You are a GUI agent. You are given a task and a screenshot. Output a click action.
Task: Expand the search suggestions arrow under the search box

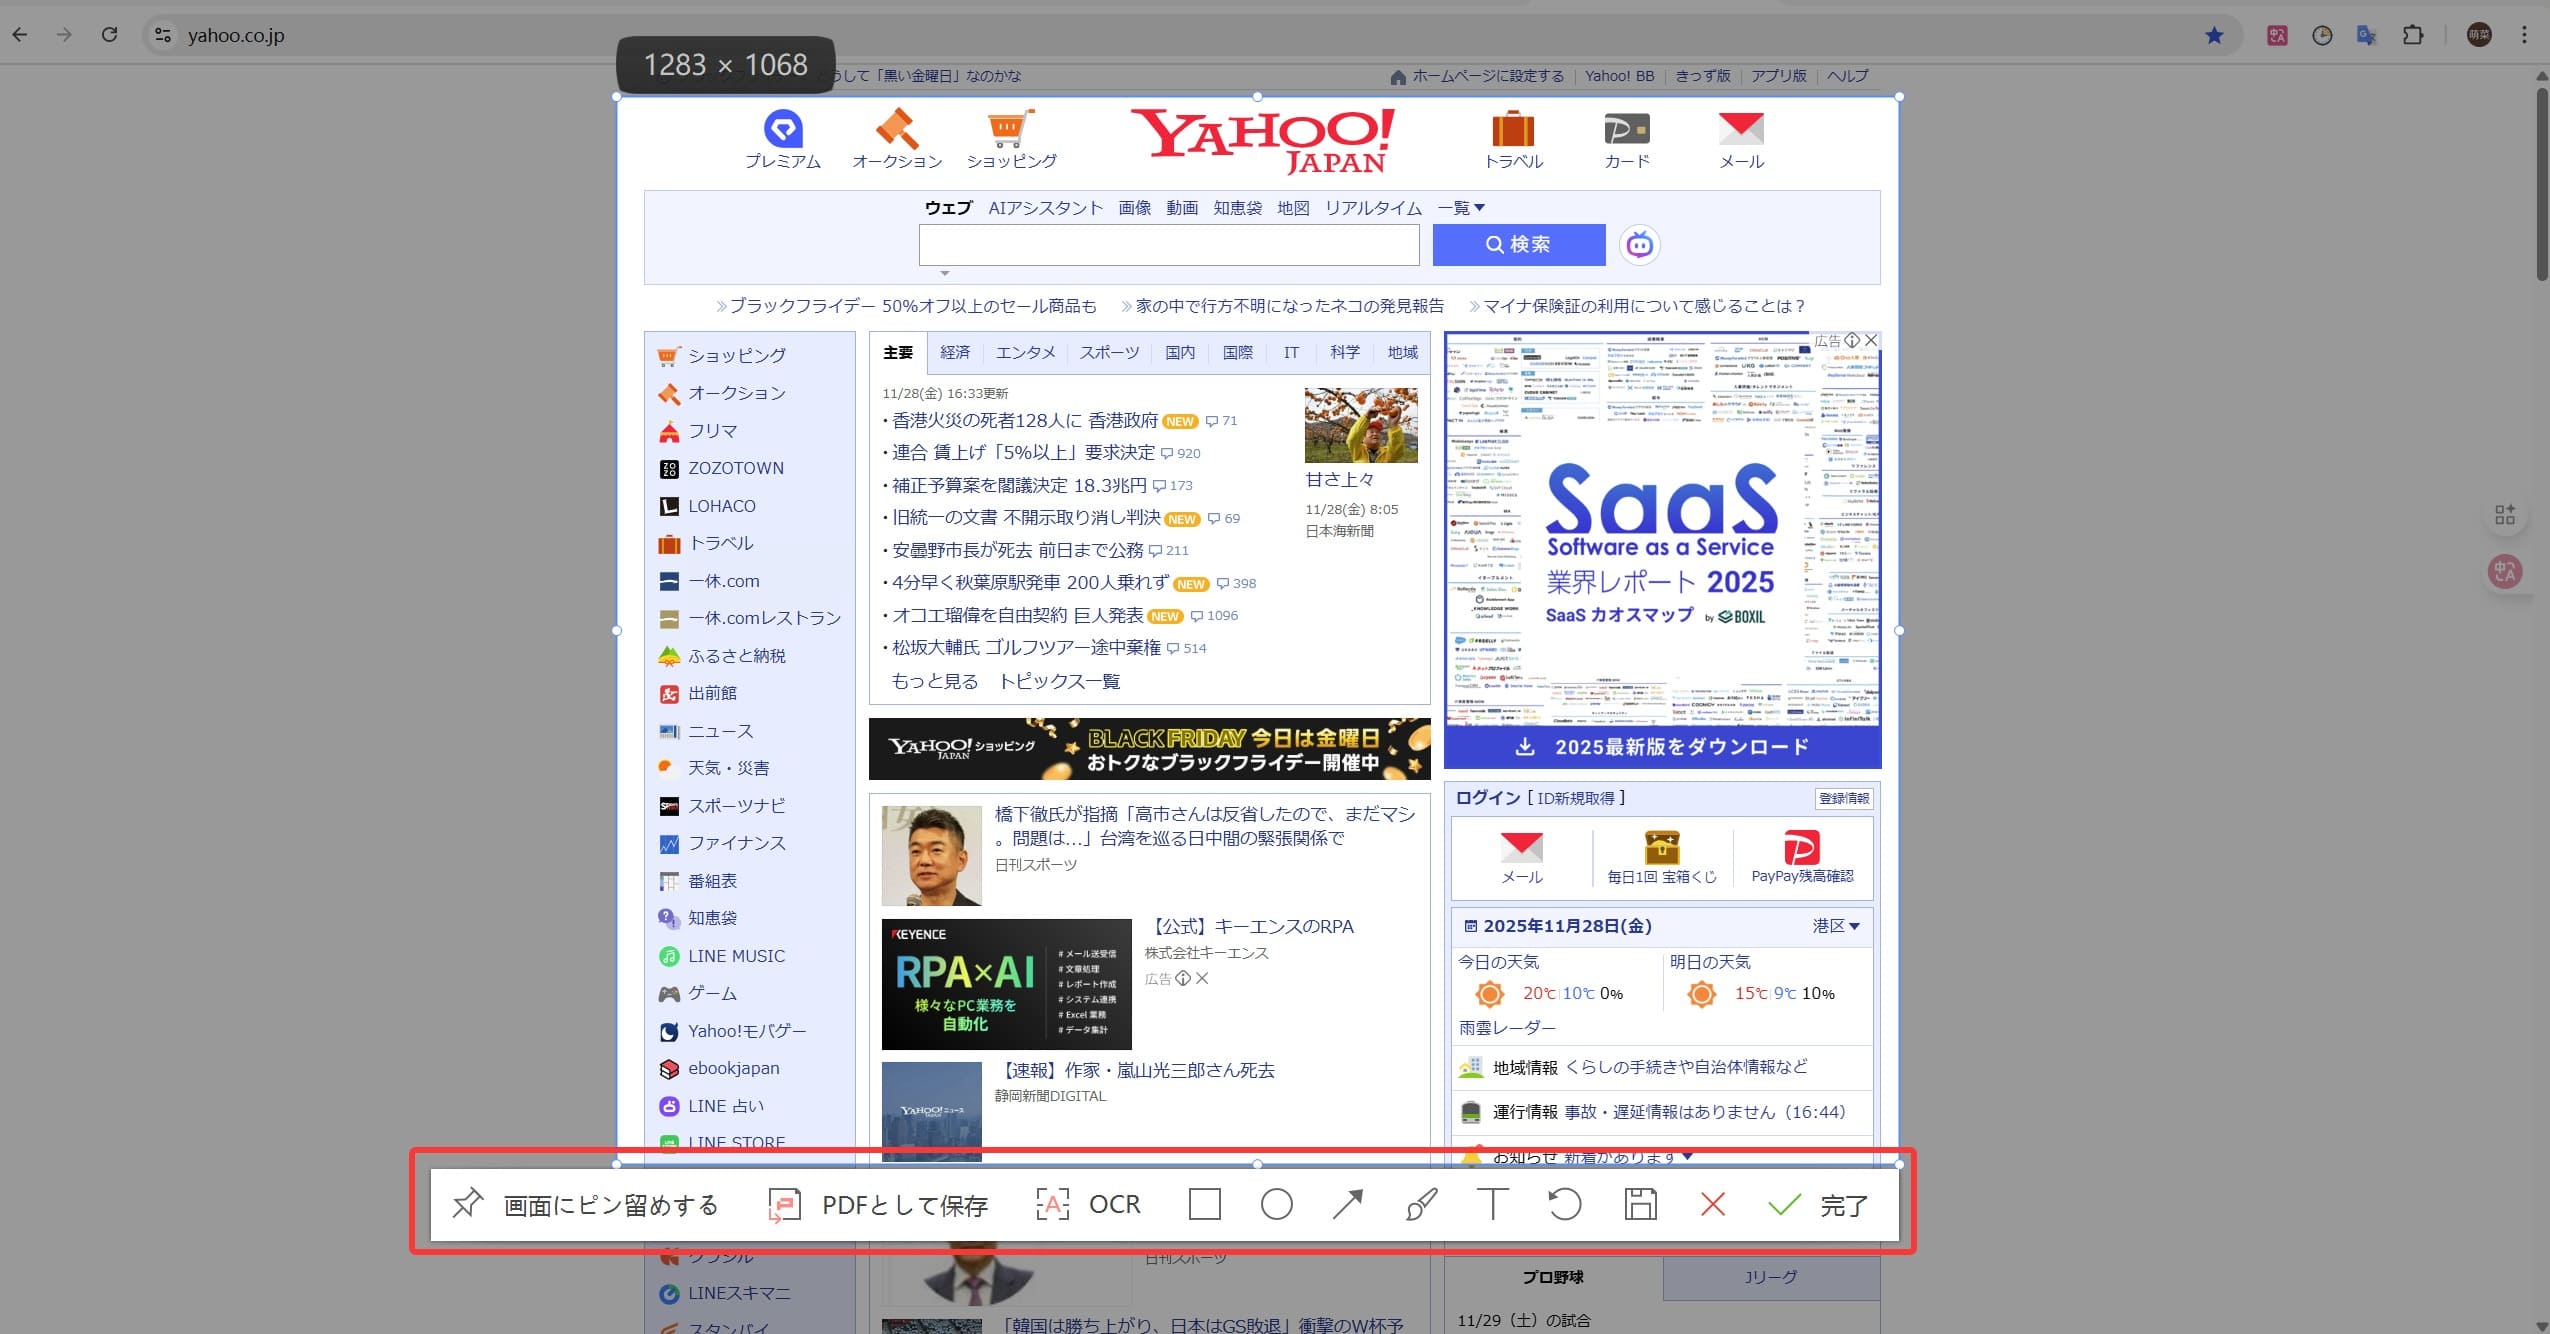[x=944, y=273]
